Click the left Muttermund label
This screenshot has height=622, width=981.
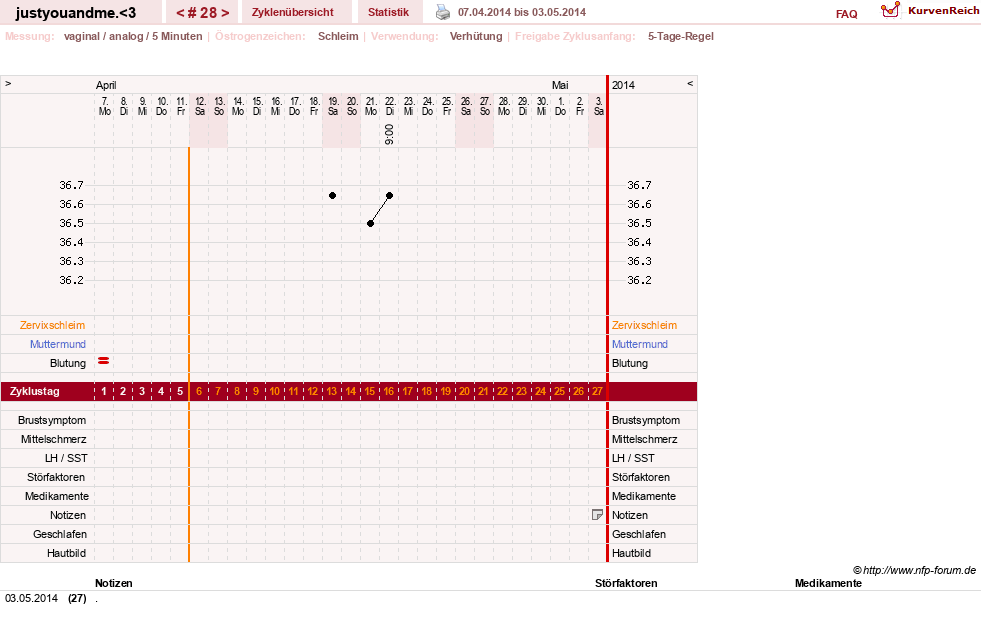coord(58,344)
